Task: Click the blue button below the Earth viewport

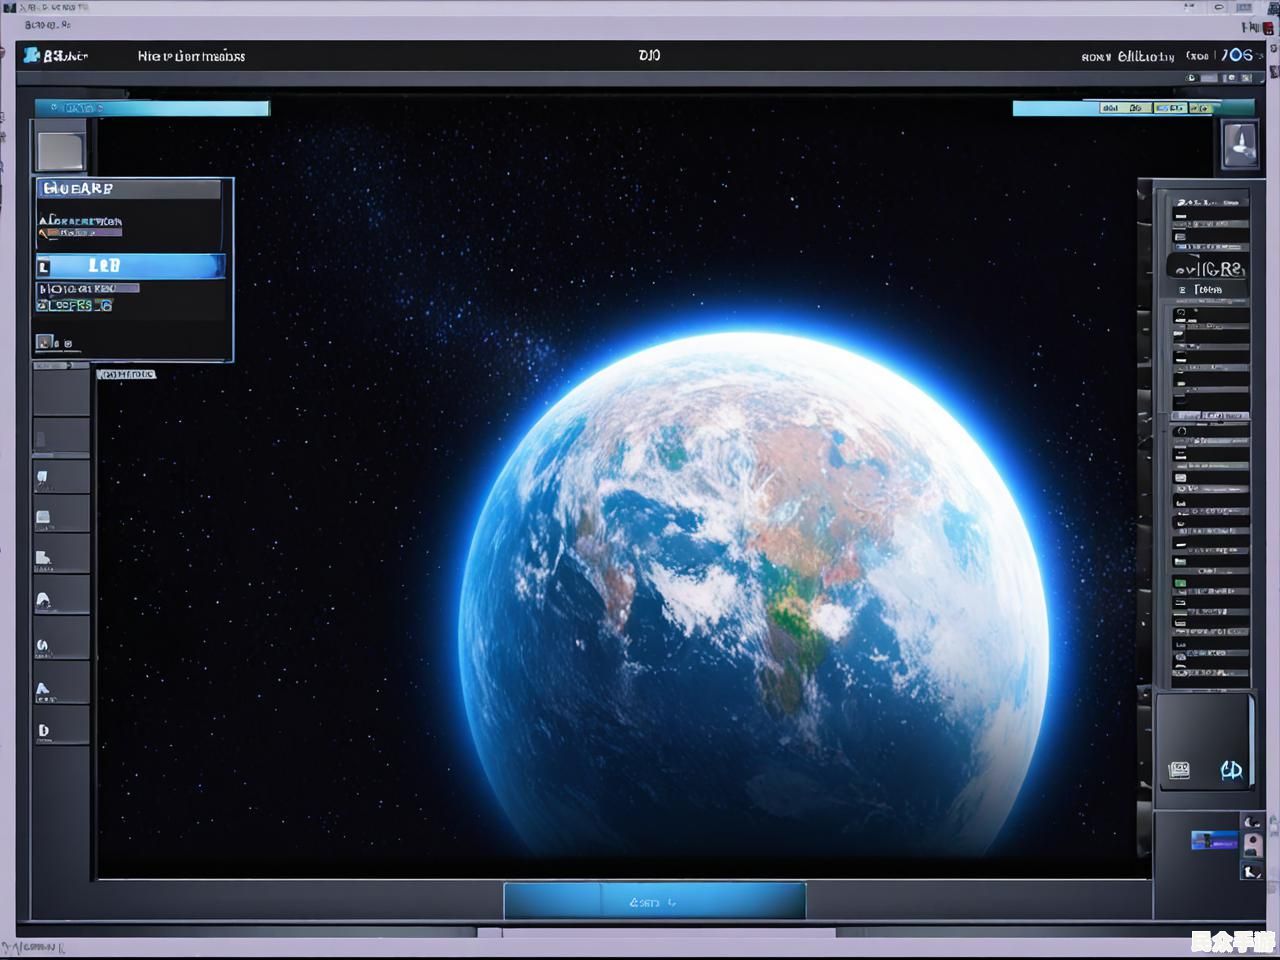Action: (654, 901)
